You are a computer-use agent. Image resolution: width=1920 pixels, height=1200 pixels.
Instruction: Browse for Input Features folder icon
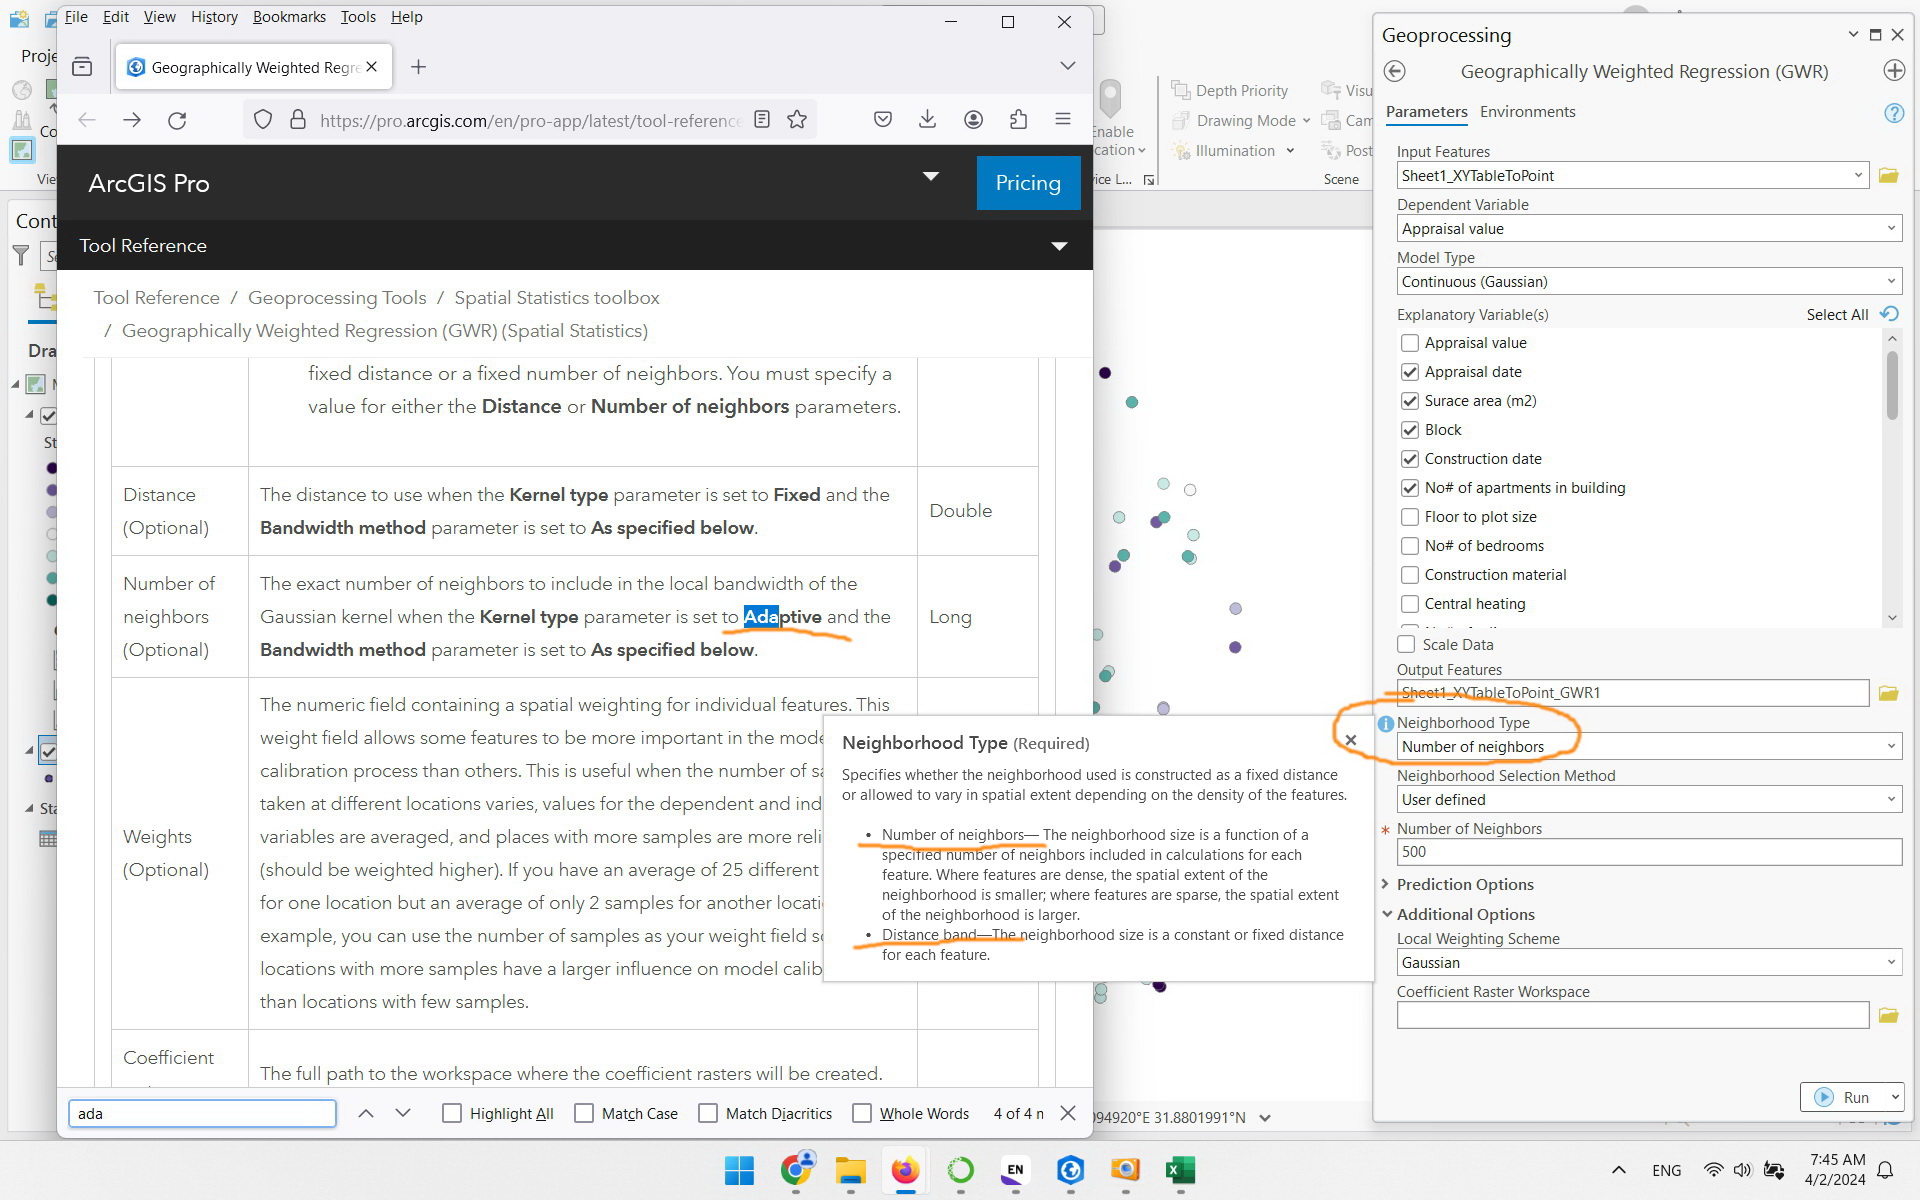click(1888, 176)
